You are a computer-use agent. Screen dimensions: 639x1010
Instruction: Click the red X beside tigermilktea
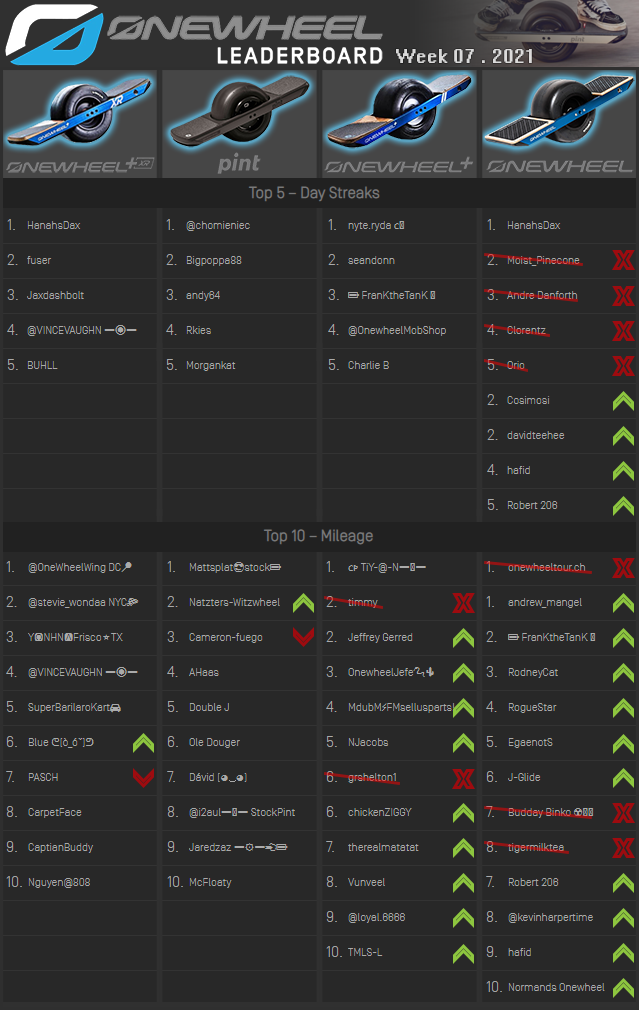(622, 848)
